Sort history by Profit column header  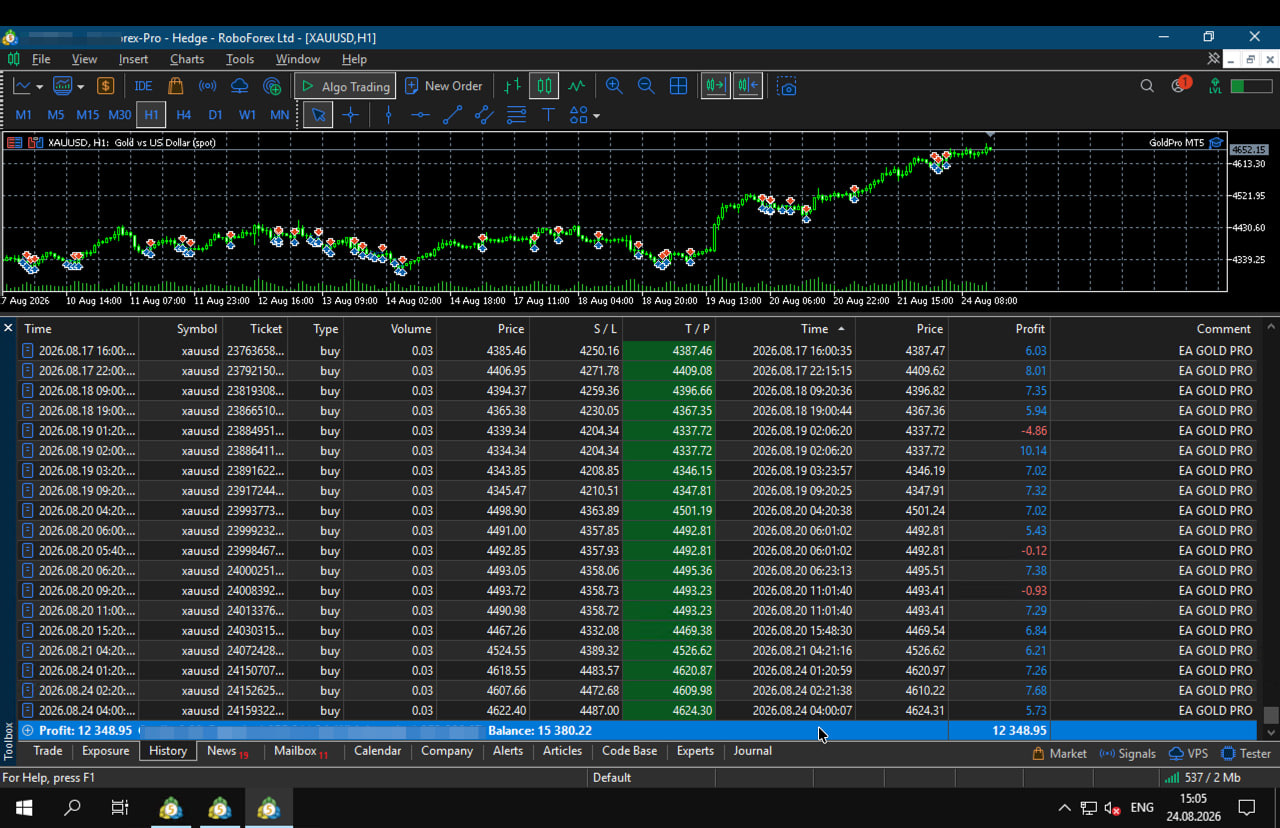point(999,328)
